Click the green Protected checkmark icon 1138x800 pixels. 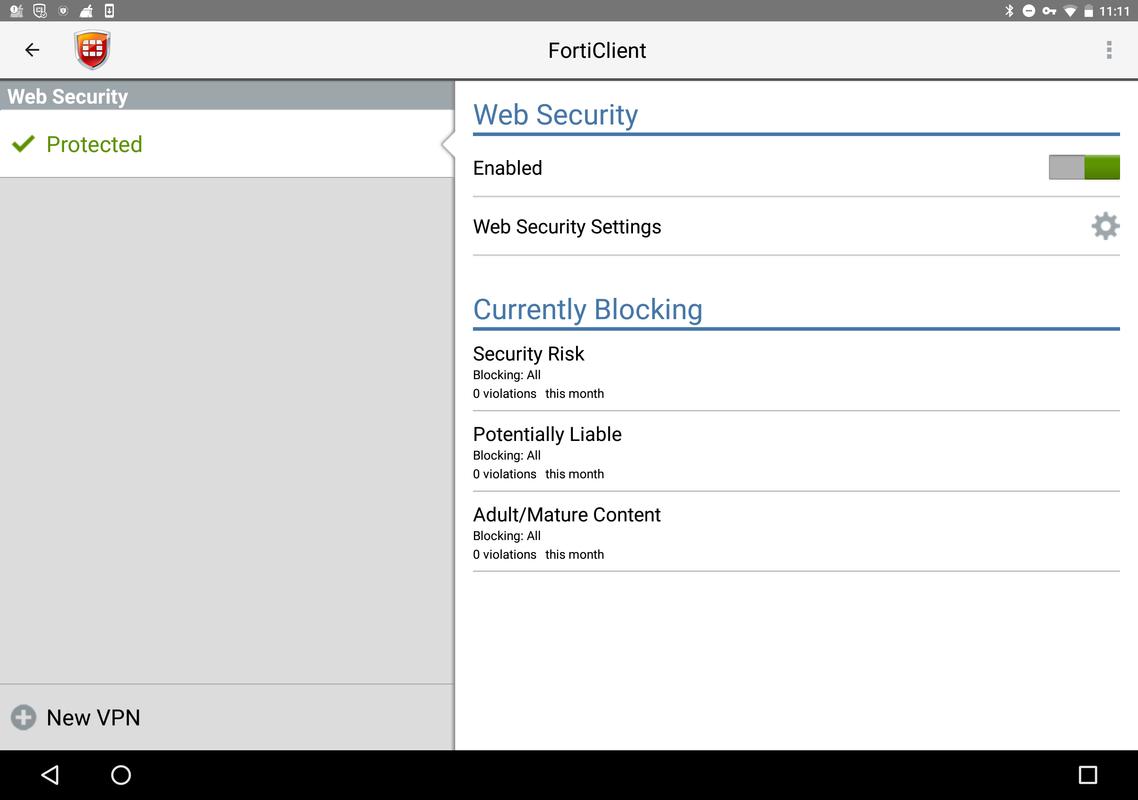[23, 144]
